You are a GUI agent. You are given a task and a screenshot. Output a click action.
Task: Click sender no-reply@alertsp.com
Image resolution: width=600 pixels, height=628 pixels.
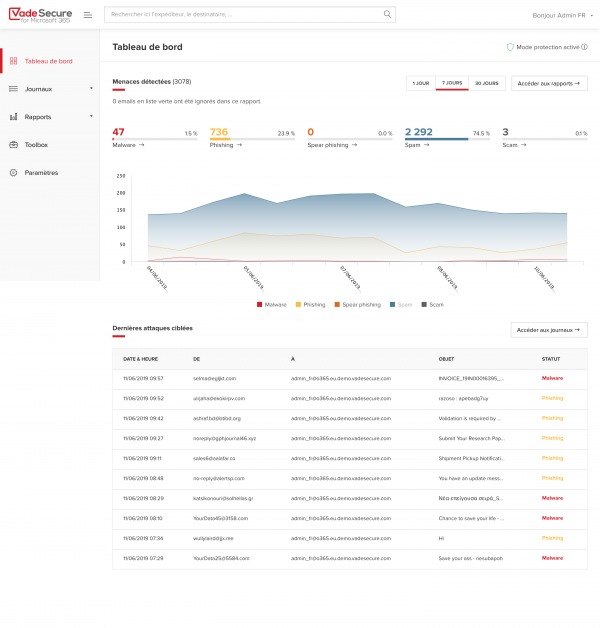click(x=218, y=479)
